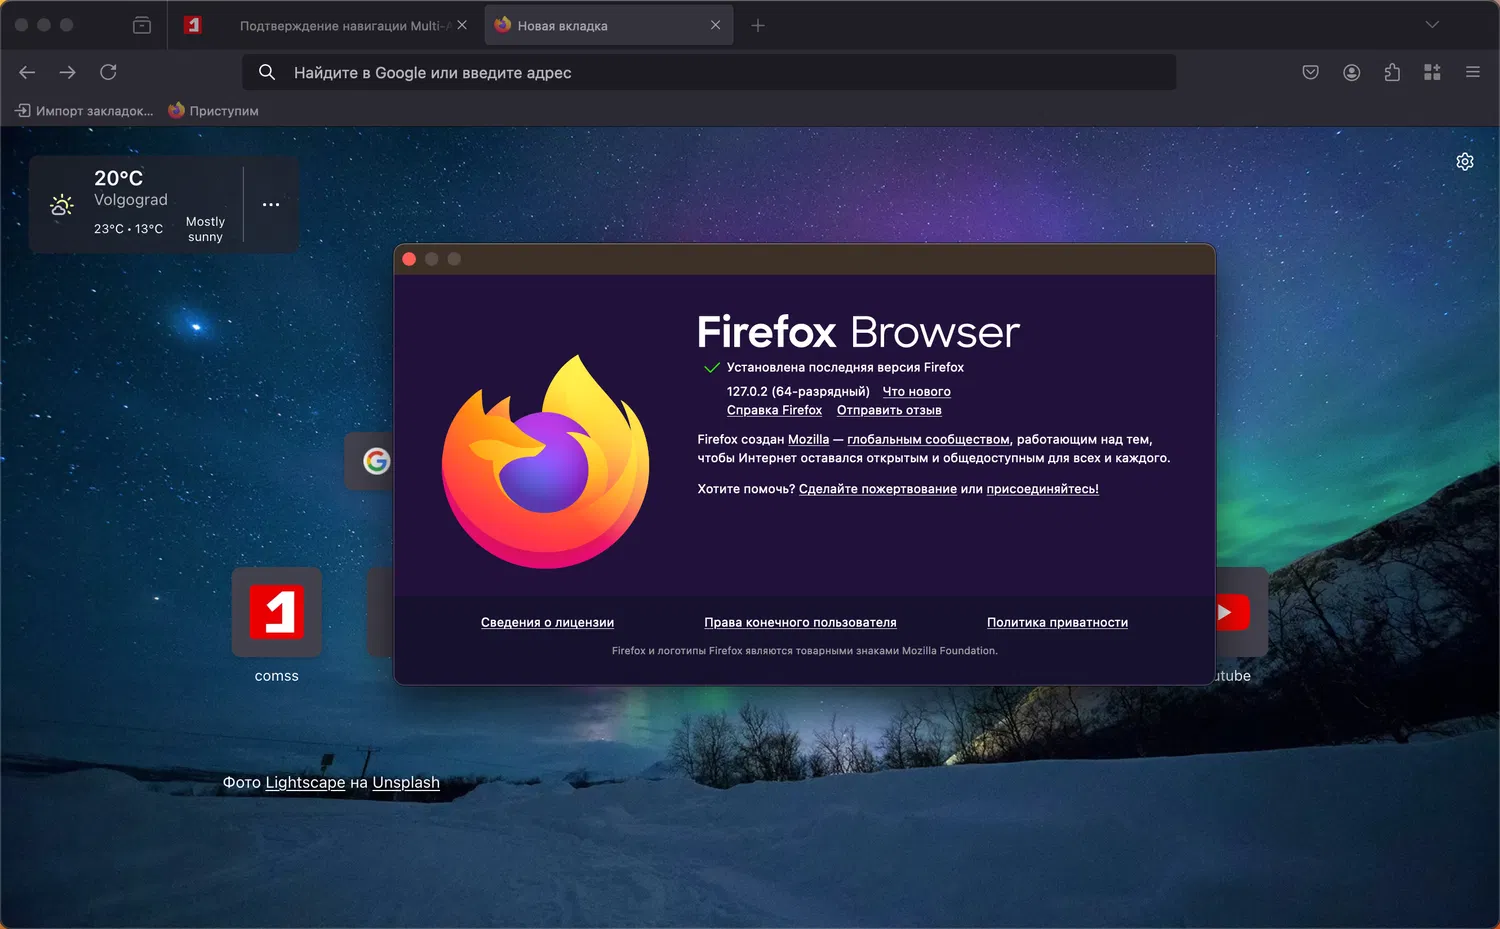Click the Firefox logo in the About dialog
Viewport: 1500px width, 929px height.
tap(546, 462)
